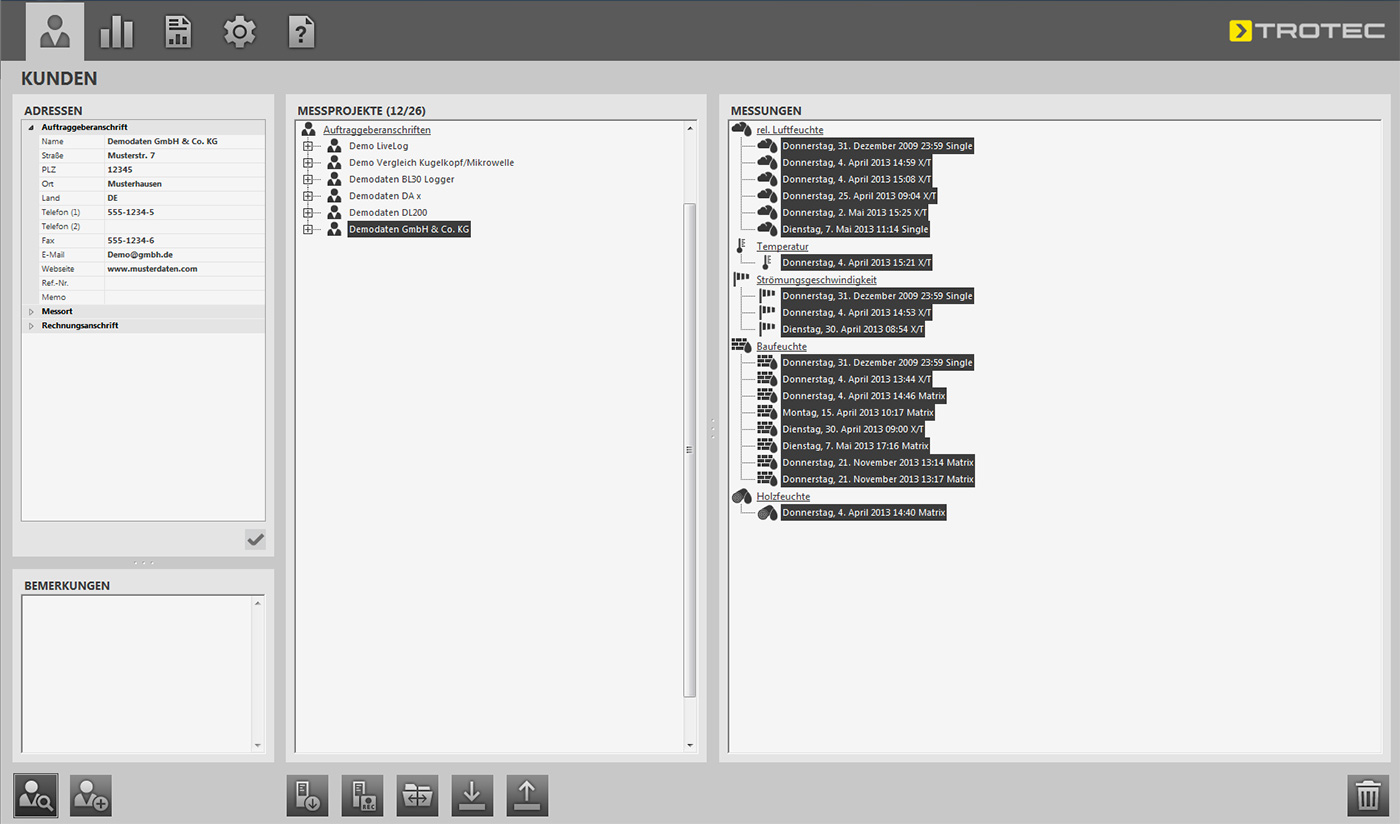Expand Demo Vergleich Kugelkopf/Mikrowelle node
This screenshot has width=1400, height=824.
point(308,163)
